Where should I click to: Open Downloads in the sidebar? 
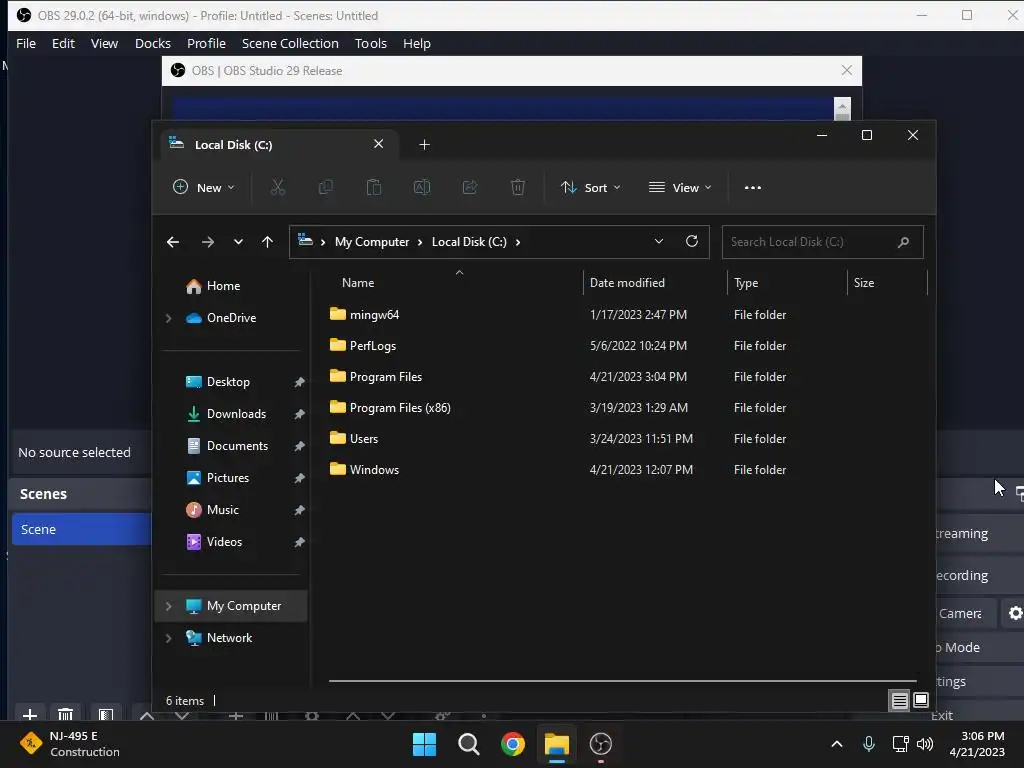point(236,414)
